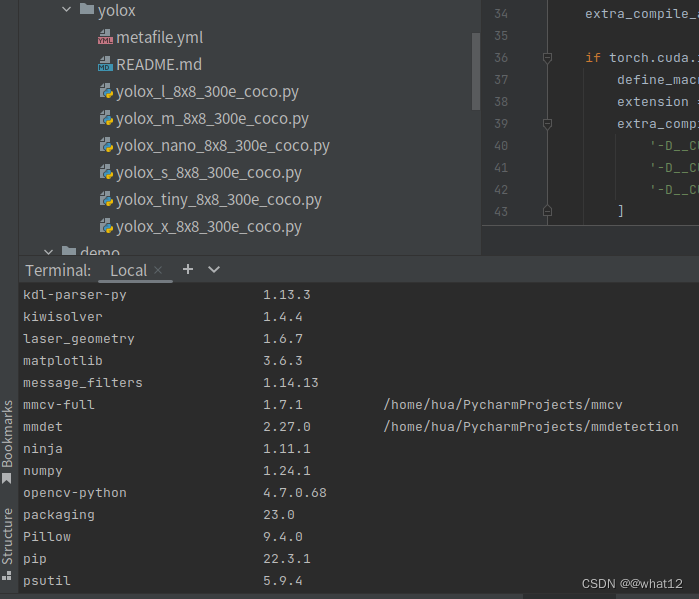Open yolox_tiny_8x8_300e_coco.py file
The height and width of the screenshot is (599, 699).
[x=219, y=200]
